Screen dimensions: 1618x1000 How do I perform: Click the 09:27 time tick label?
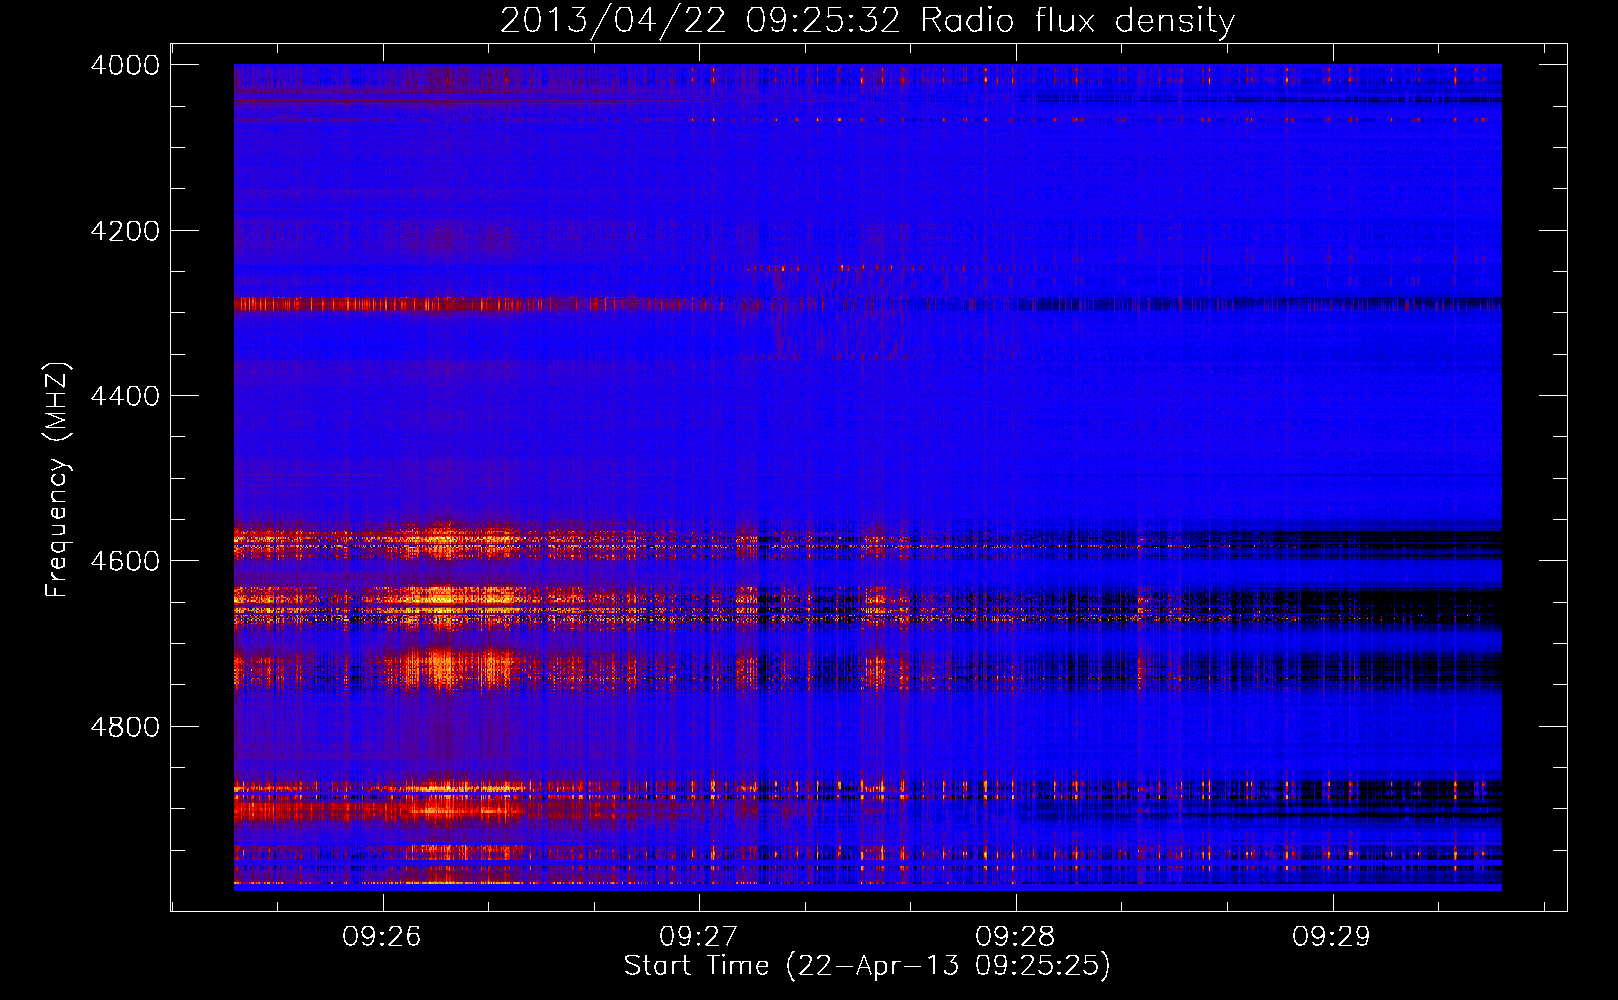699,937
